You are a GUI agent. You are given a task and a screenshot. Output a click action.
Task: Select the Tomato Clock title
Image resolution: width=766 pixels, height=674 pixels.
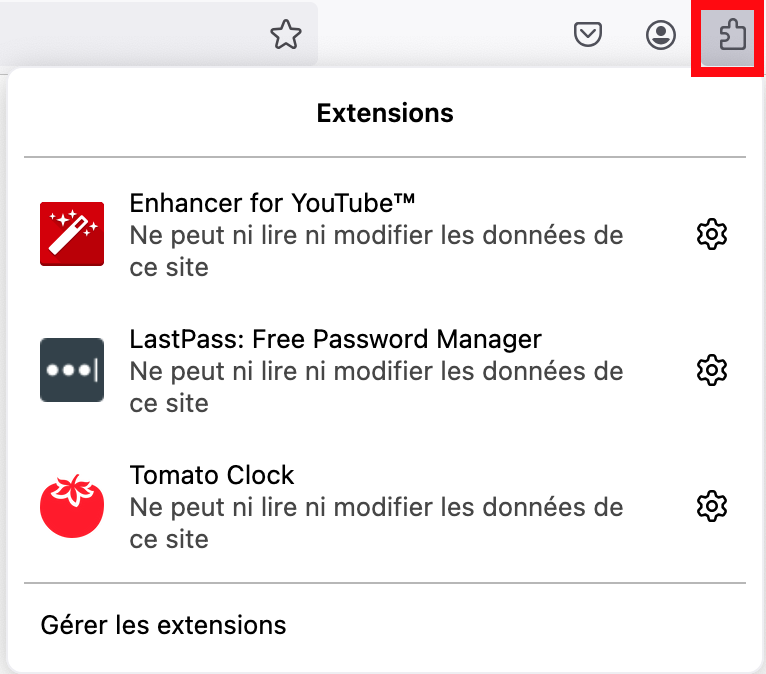coord(212,475)
